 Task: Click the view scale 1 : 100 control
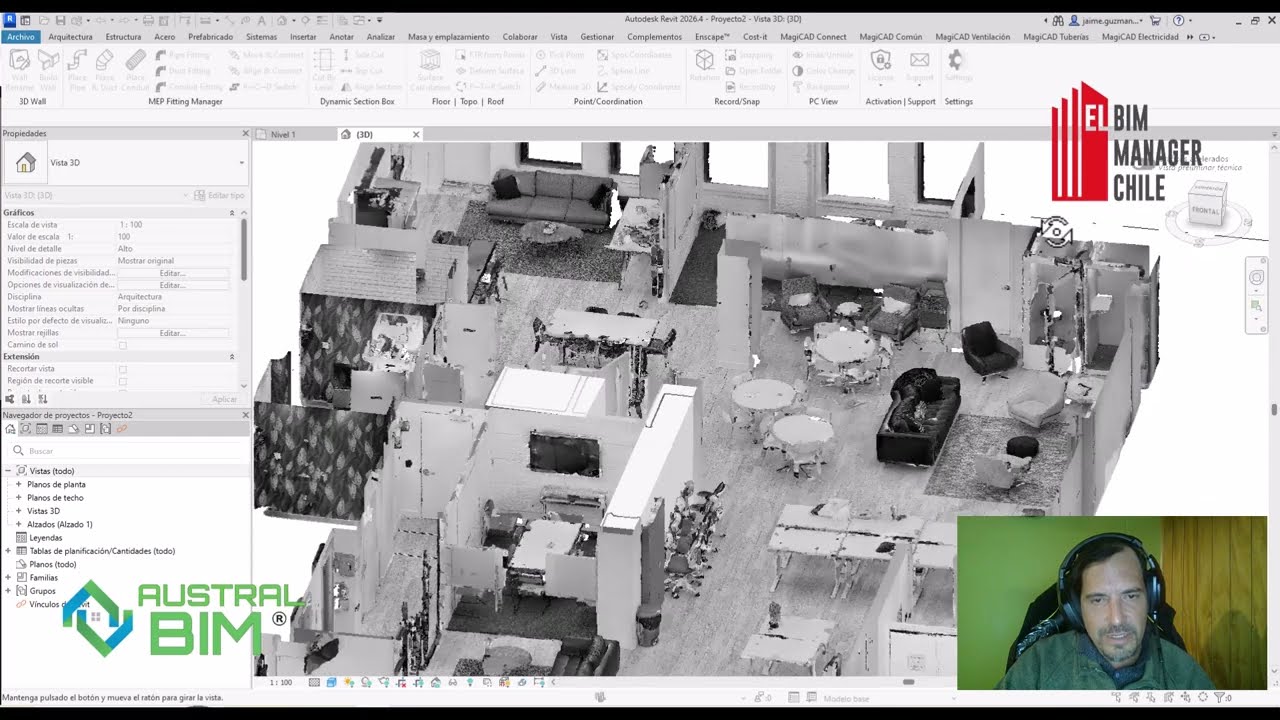(281, 682)
